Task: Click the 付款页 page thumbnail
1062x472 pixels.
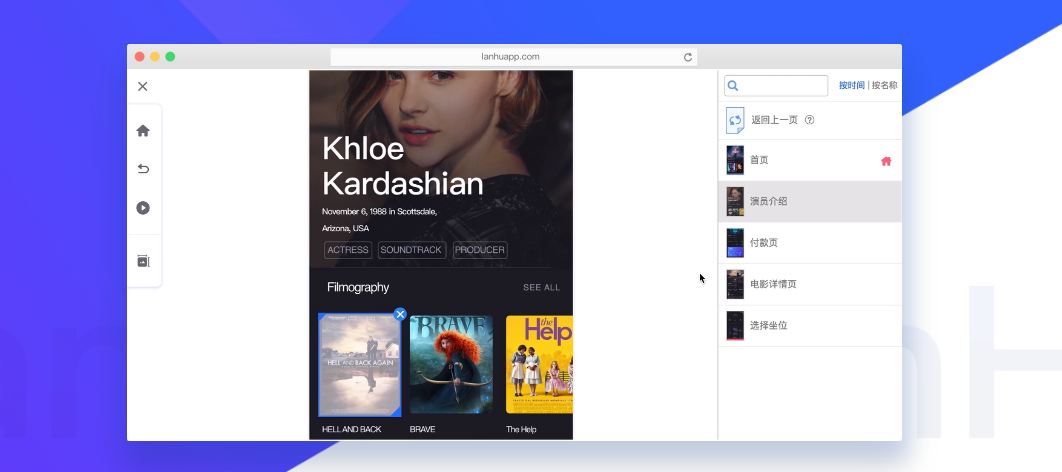Action: pyautogui.click(x=735, y=243)
